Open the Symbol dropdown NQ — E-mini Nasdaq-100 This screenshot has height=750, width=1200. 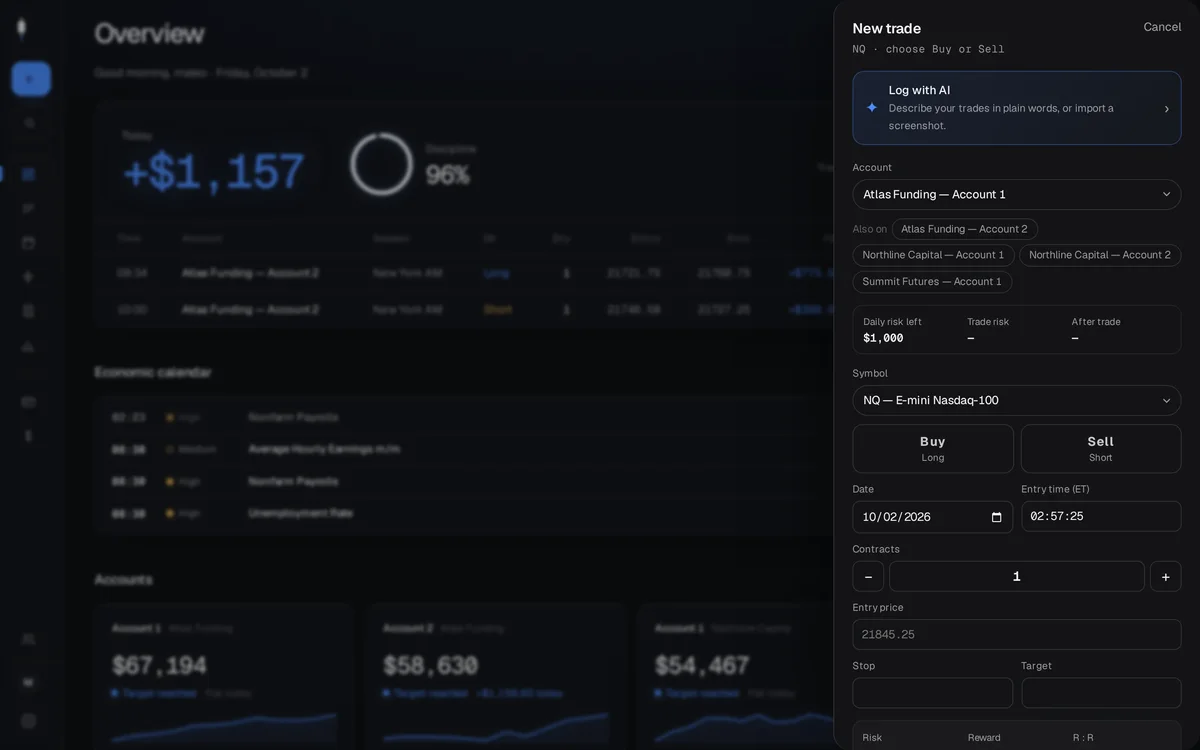pyautogui.click(x=1017, y=400)
